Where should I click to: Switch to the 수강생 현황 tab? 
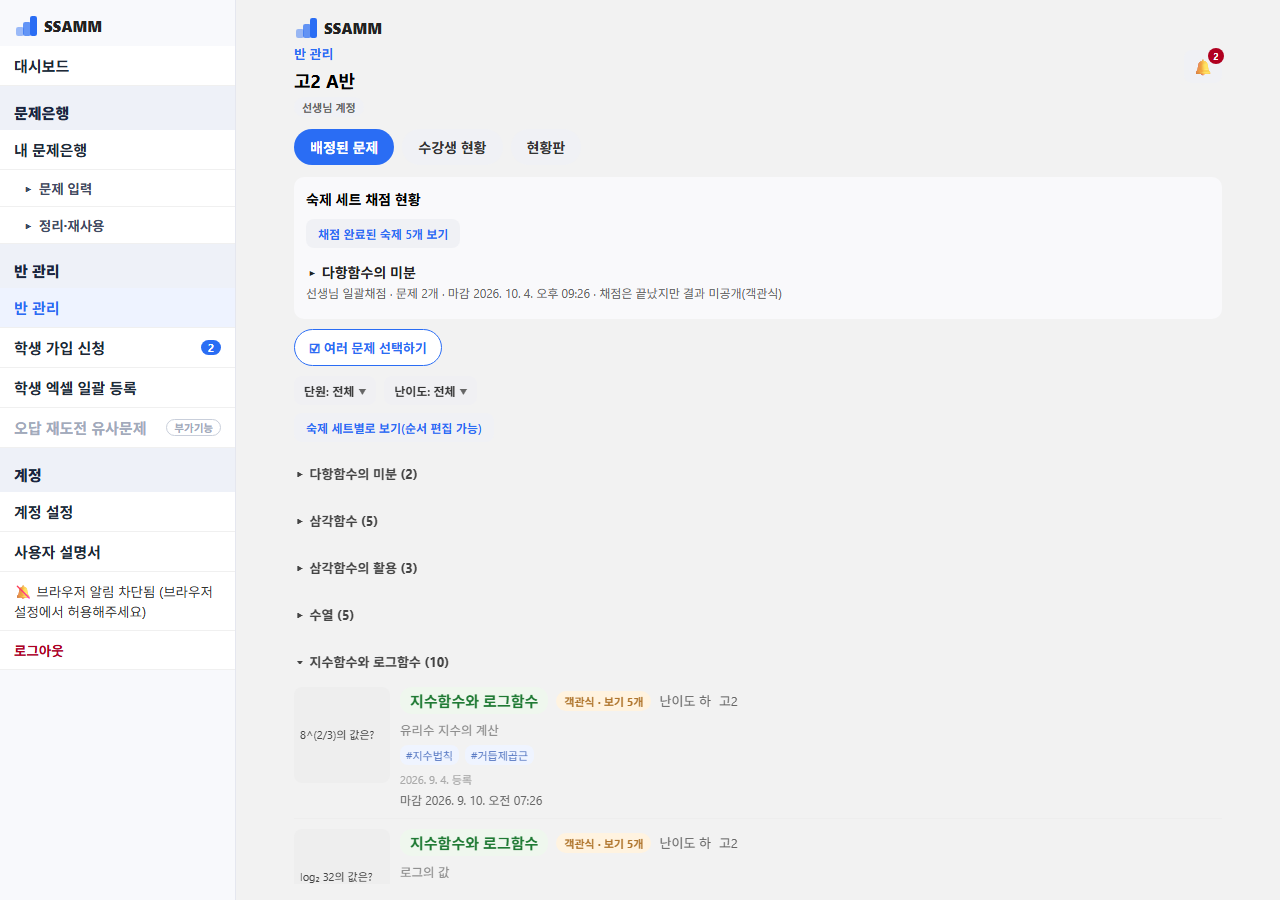tap(452, 147)
